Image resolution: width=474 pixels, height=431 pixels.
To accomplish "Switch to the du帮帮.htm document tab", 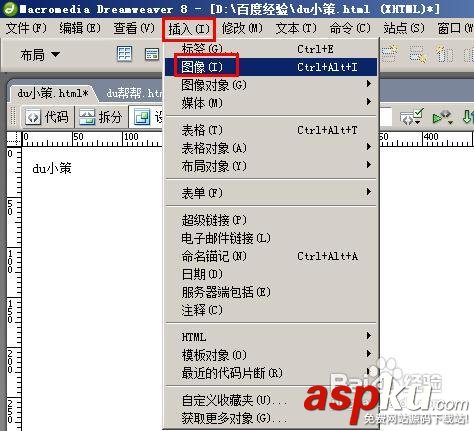I will 133,93.
